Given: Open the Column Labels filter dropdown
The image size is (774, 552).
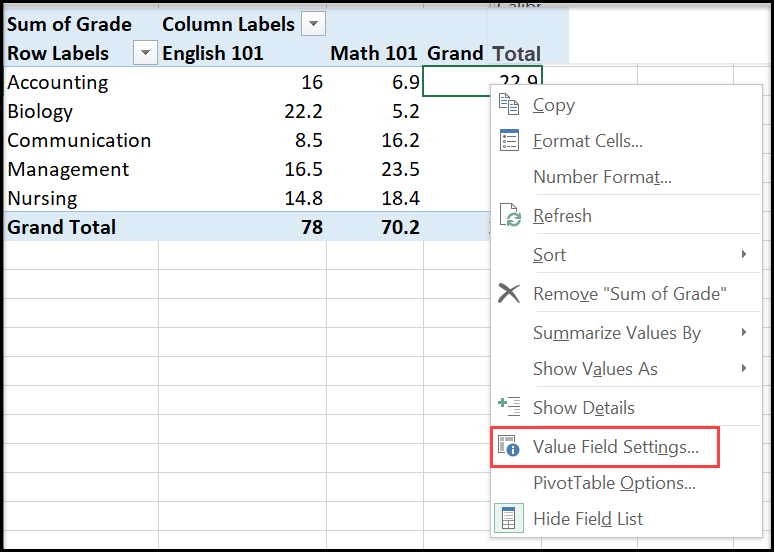Looking at the screenshot, I should tap(313, 24).
